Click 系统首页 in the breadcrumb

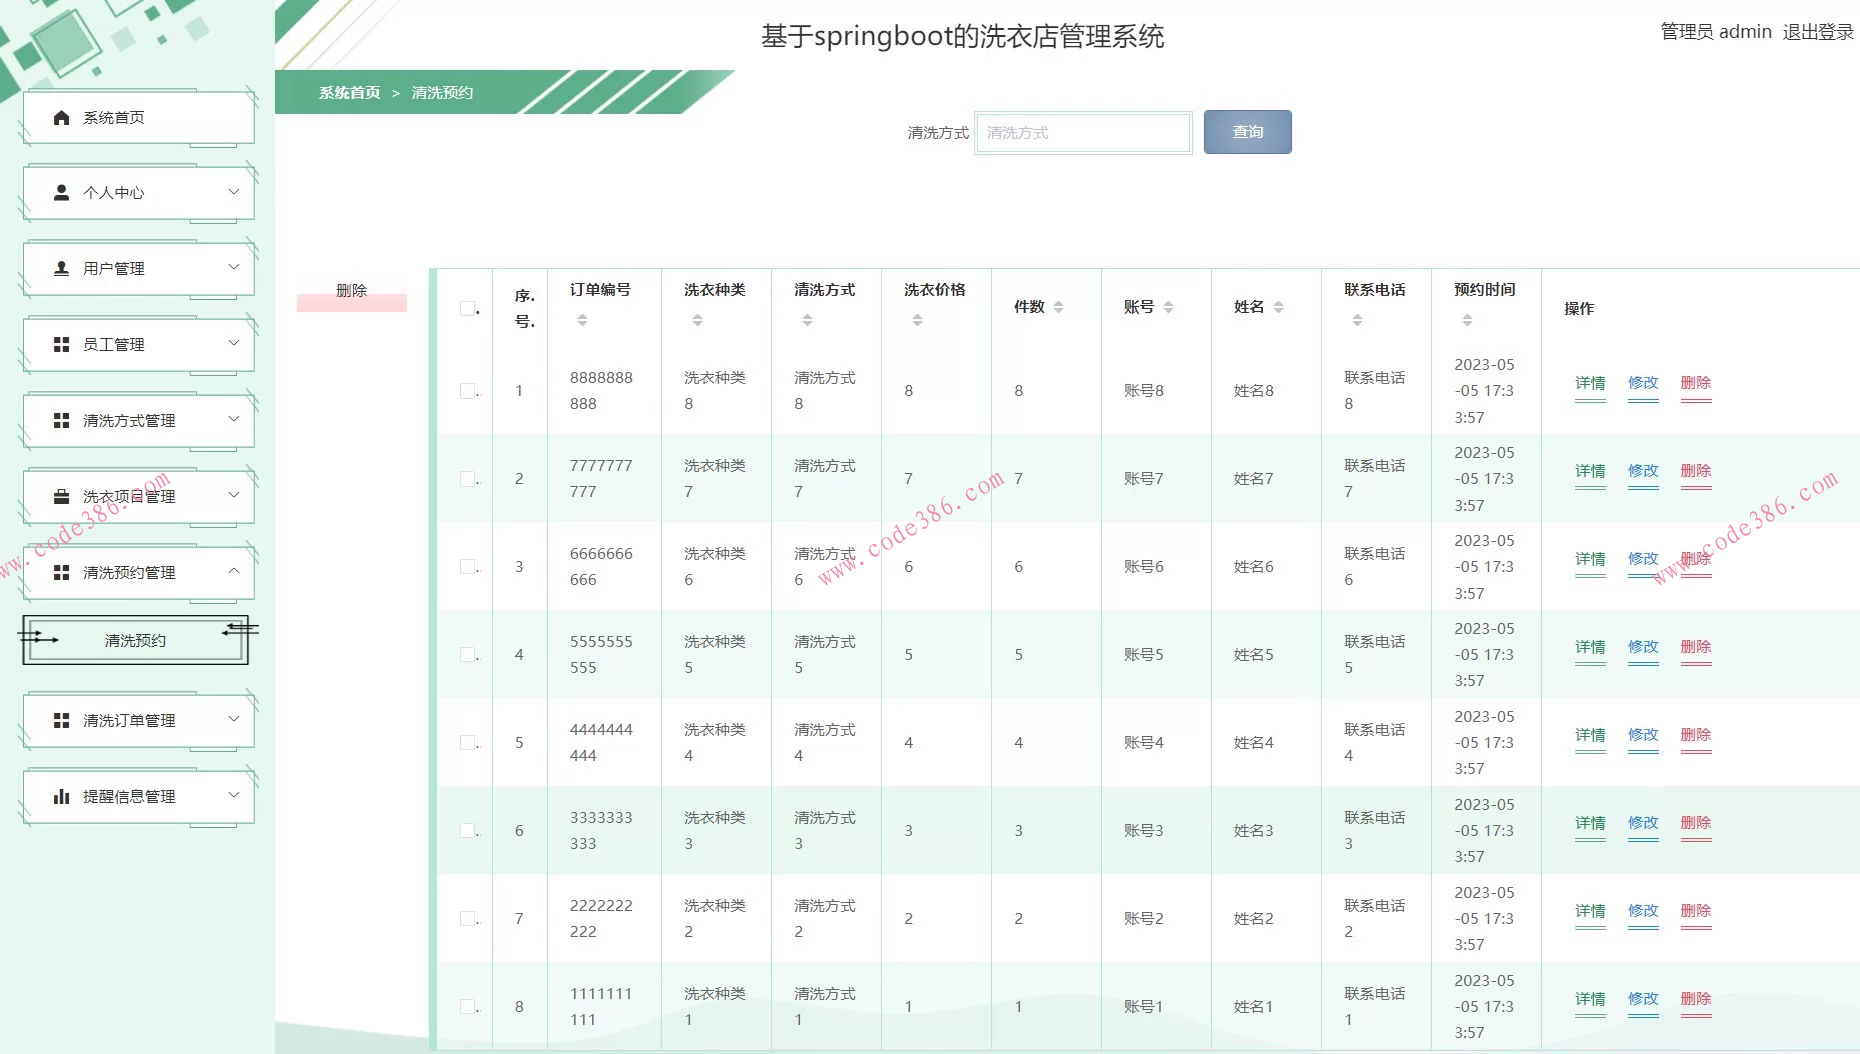point(348,92)
